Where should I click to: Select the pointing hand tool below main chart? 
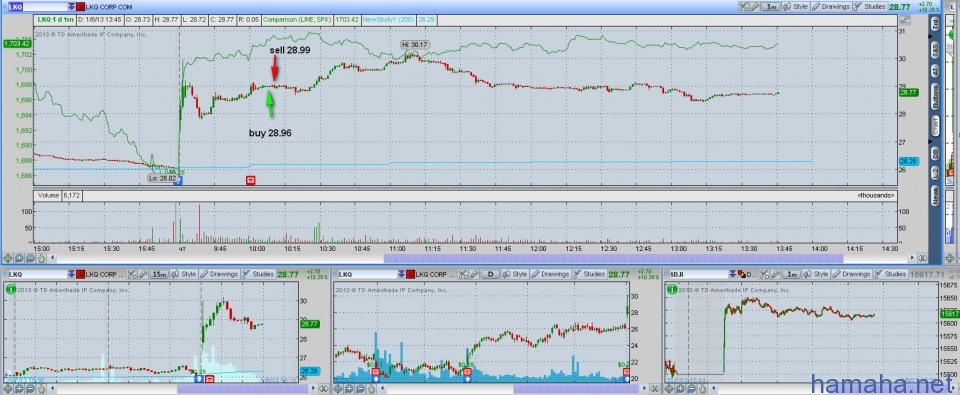tap(41, 258)
